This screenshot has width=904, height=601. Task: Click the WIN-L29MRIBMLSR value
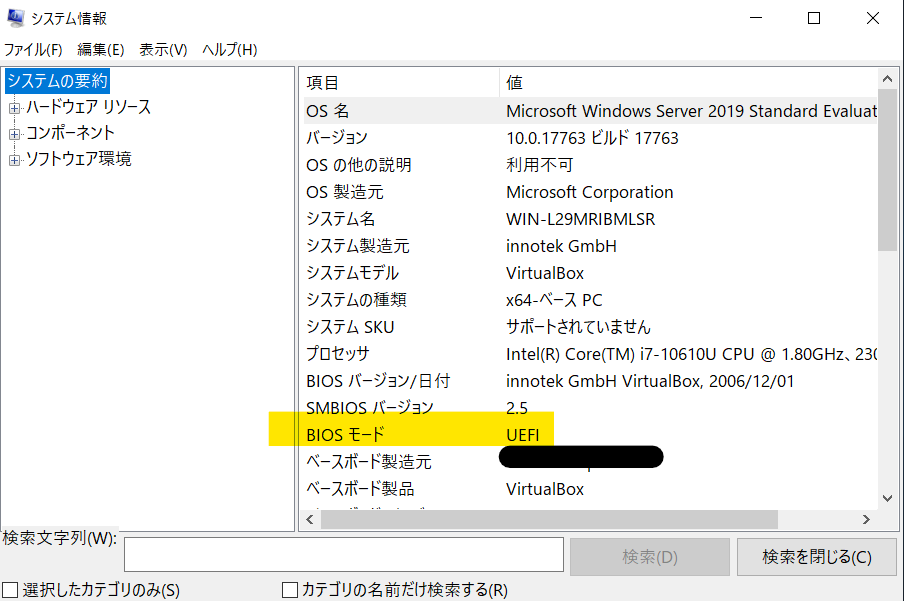(x=581, y=219)
